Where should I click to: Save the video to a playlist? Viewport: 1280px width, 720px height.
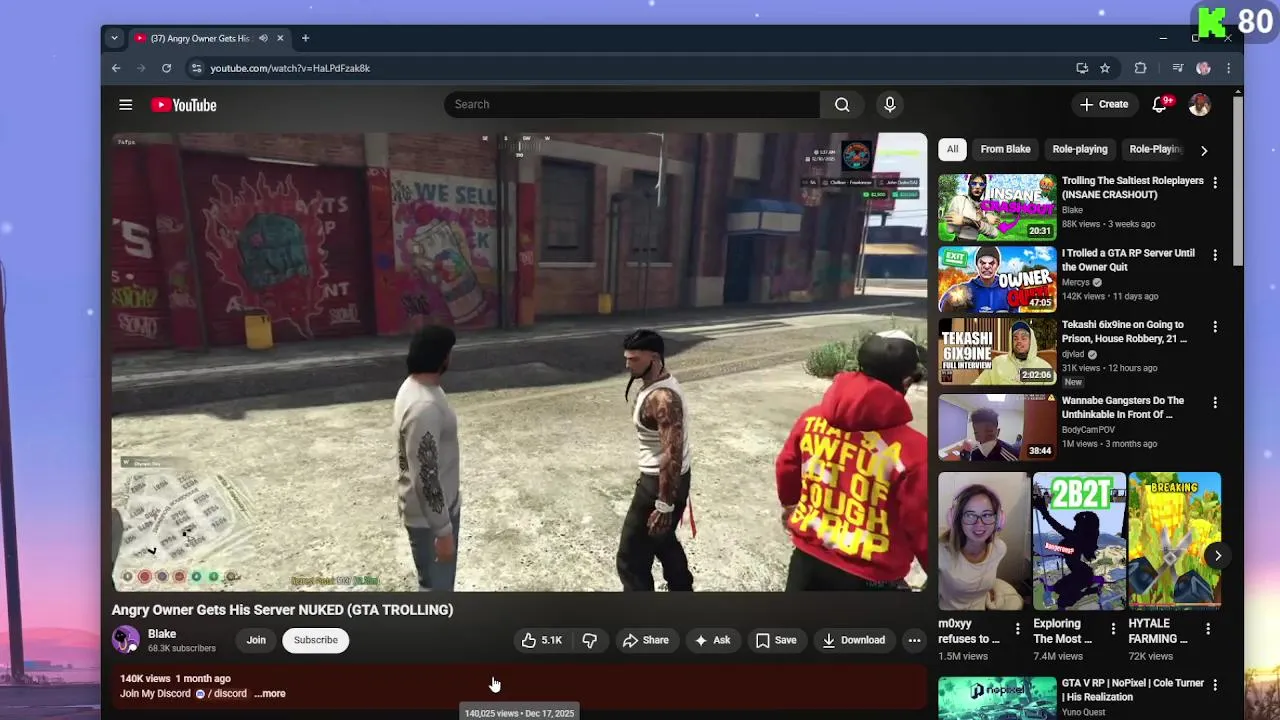(776, 640)
